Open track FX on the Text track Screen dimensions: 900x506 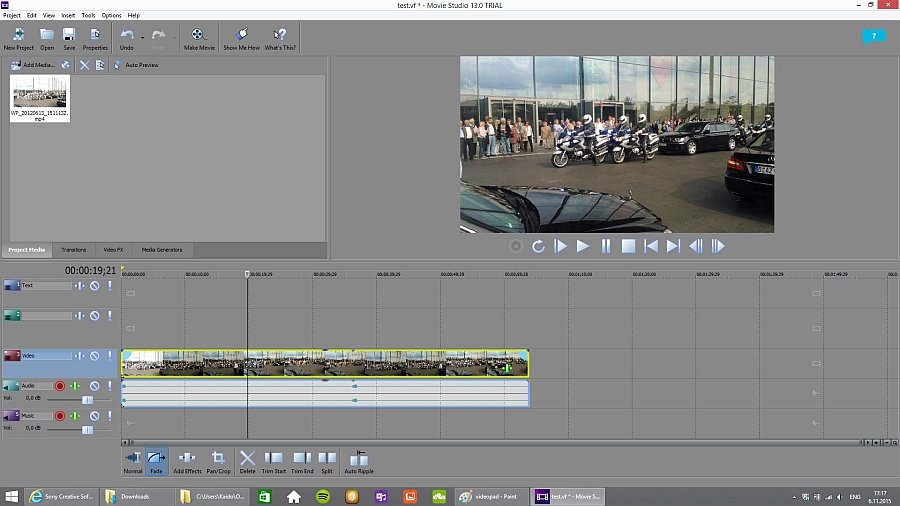click(x=79, y=286)
